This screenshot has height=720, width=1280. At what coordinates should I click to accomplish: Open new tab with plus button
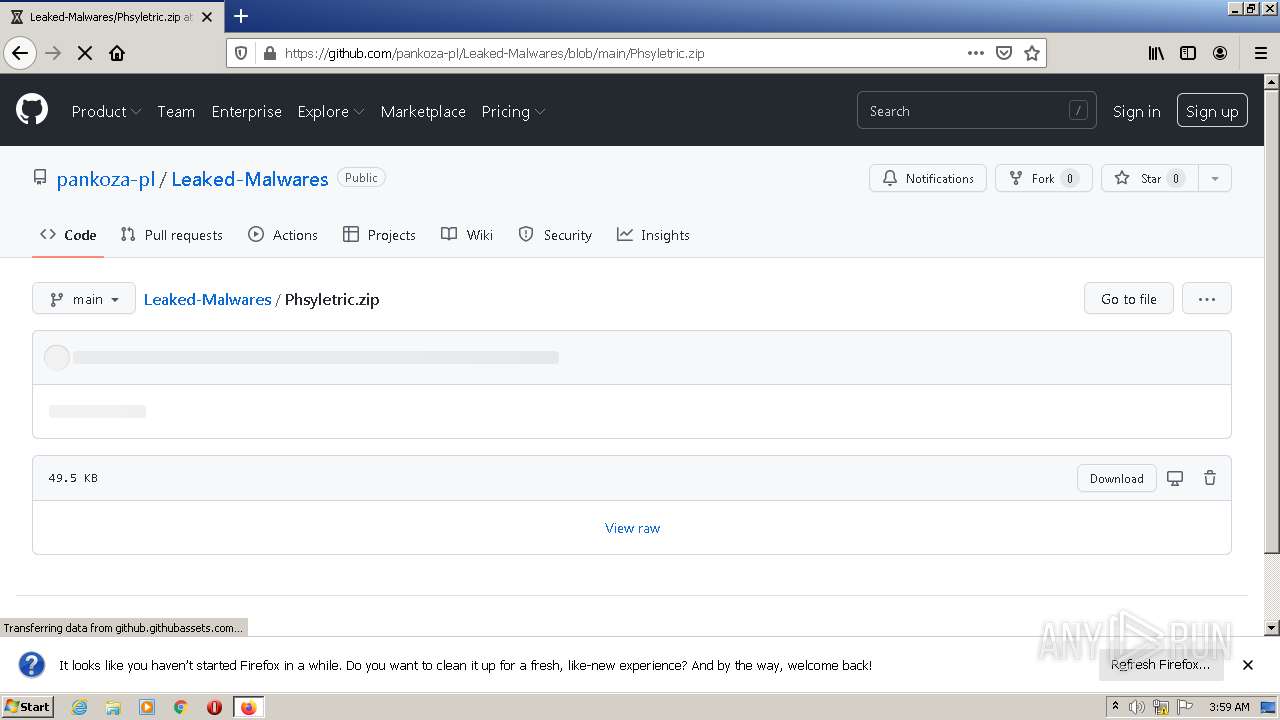pos(241,16)
